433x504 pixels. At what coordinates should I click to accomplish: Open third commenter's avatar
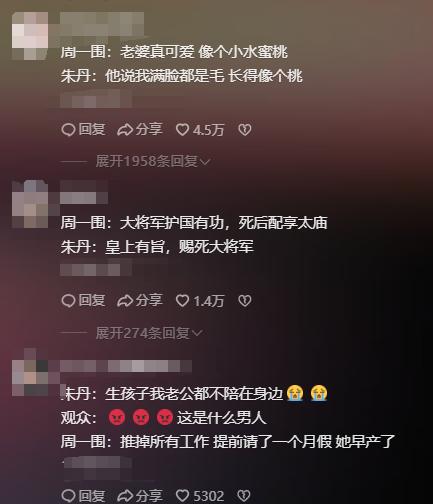pyautogui.click(x=30, y=372)
